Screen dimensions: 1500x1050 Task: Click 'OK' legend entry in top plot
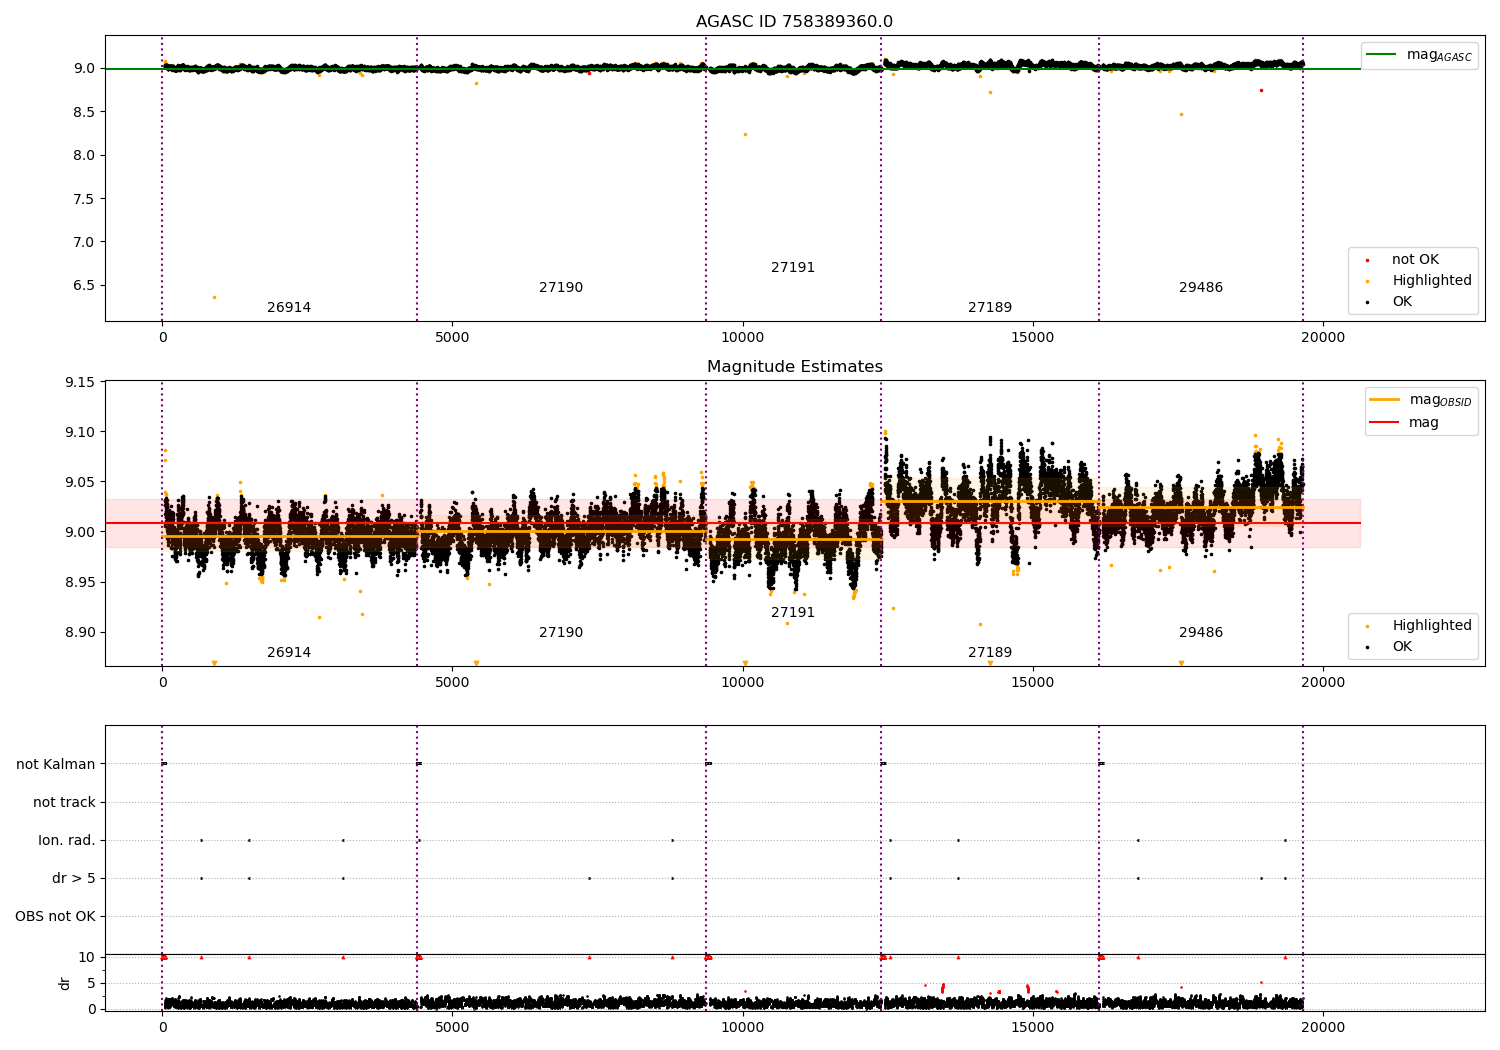pyautogui.click(x=1390, y=302)
